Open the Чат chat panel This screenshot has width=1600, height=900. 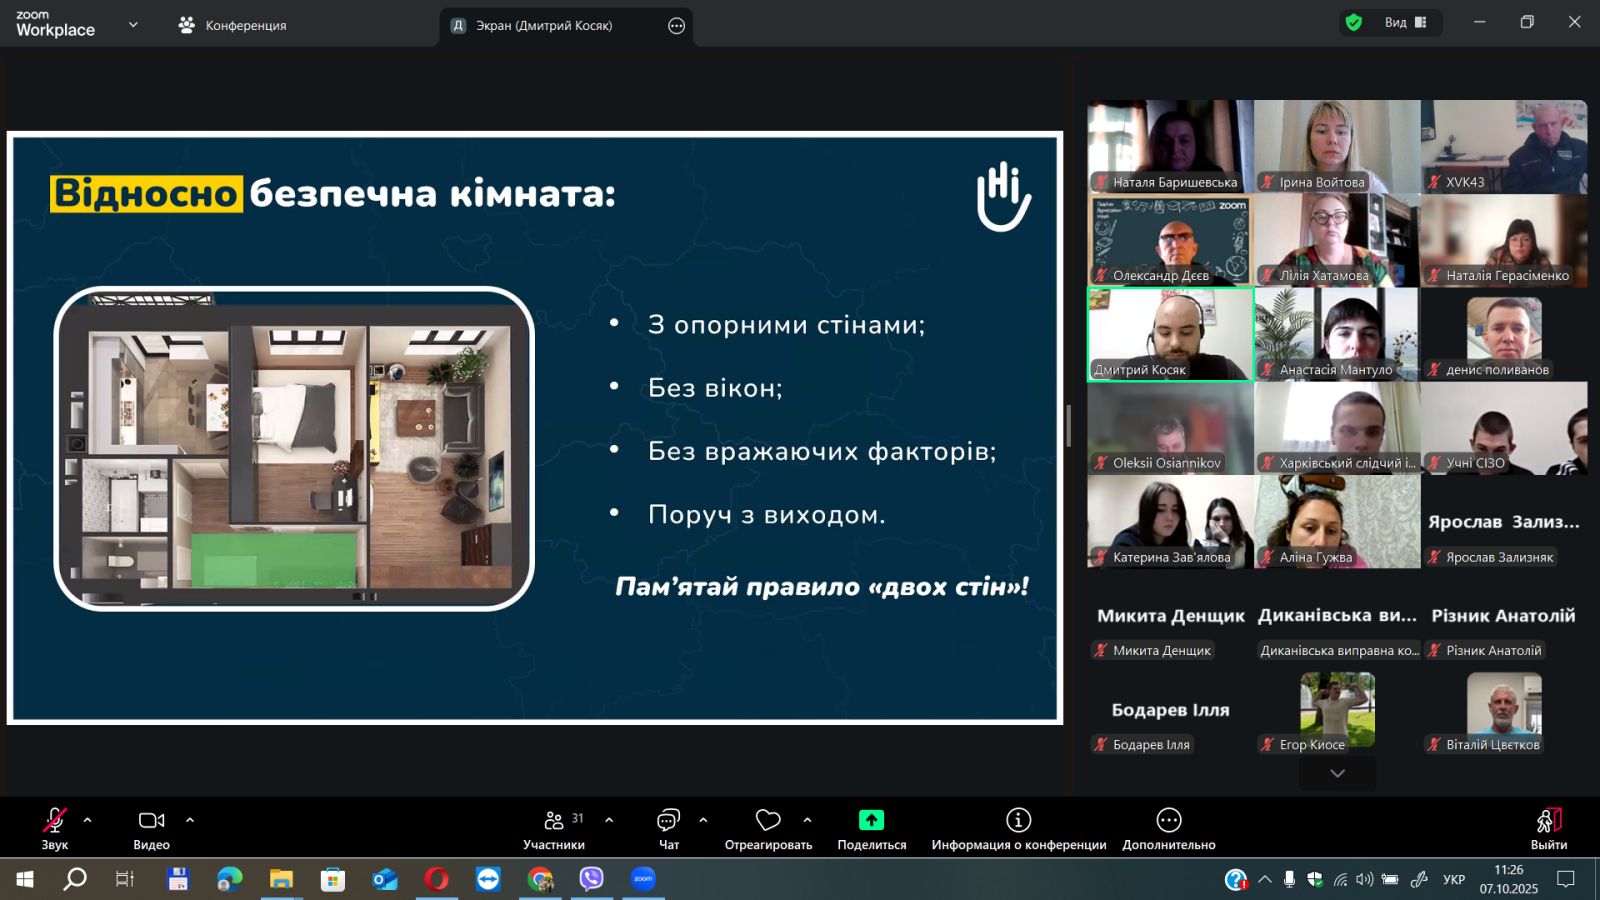coord(668,828)
